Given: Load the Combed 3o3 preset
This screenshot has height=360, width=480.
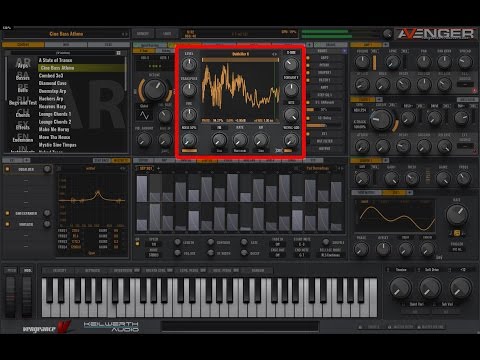Looking at the screenshot, I should [51, 76].
